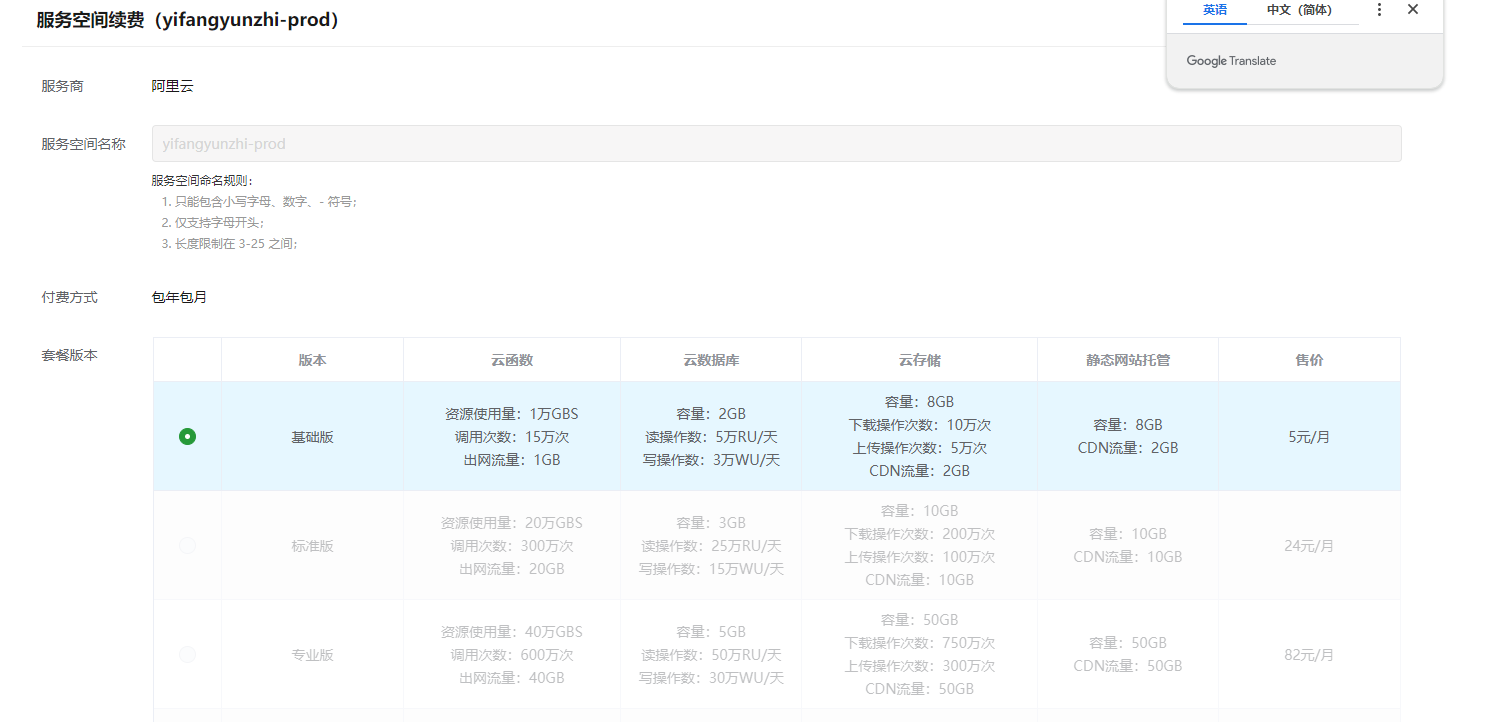Screen dimensions: 1500x722
Task: Click the 套餐版本 label
Action: 69,354
